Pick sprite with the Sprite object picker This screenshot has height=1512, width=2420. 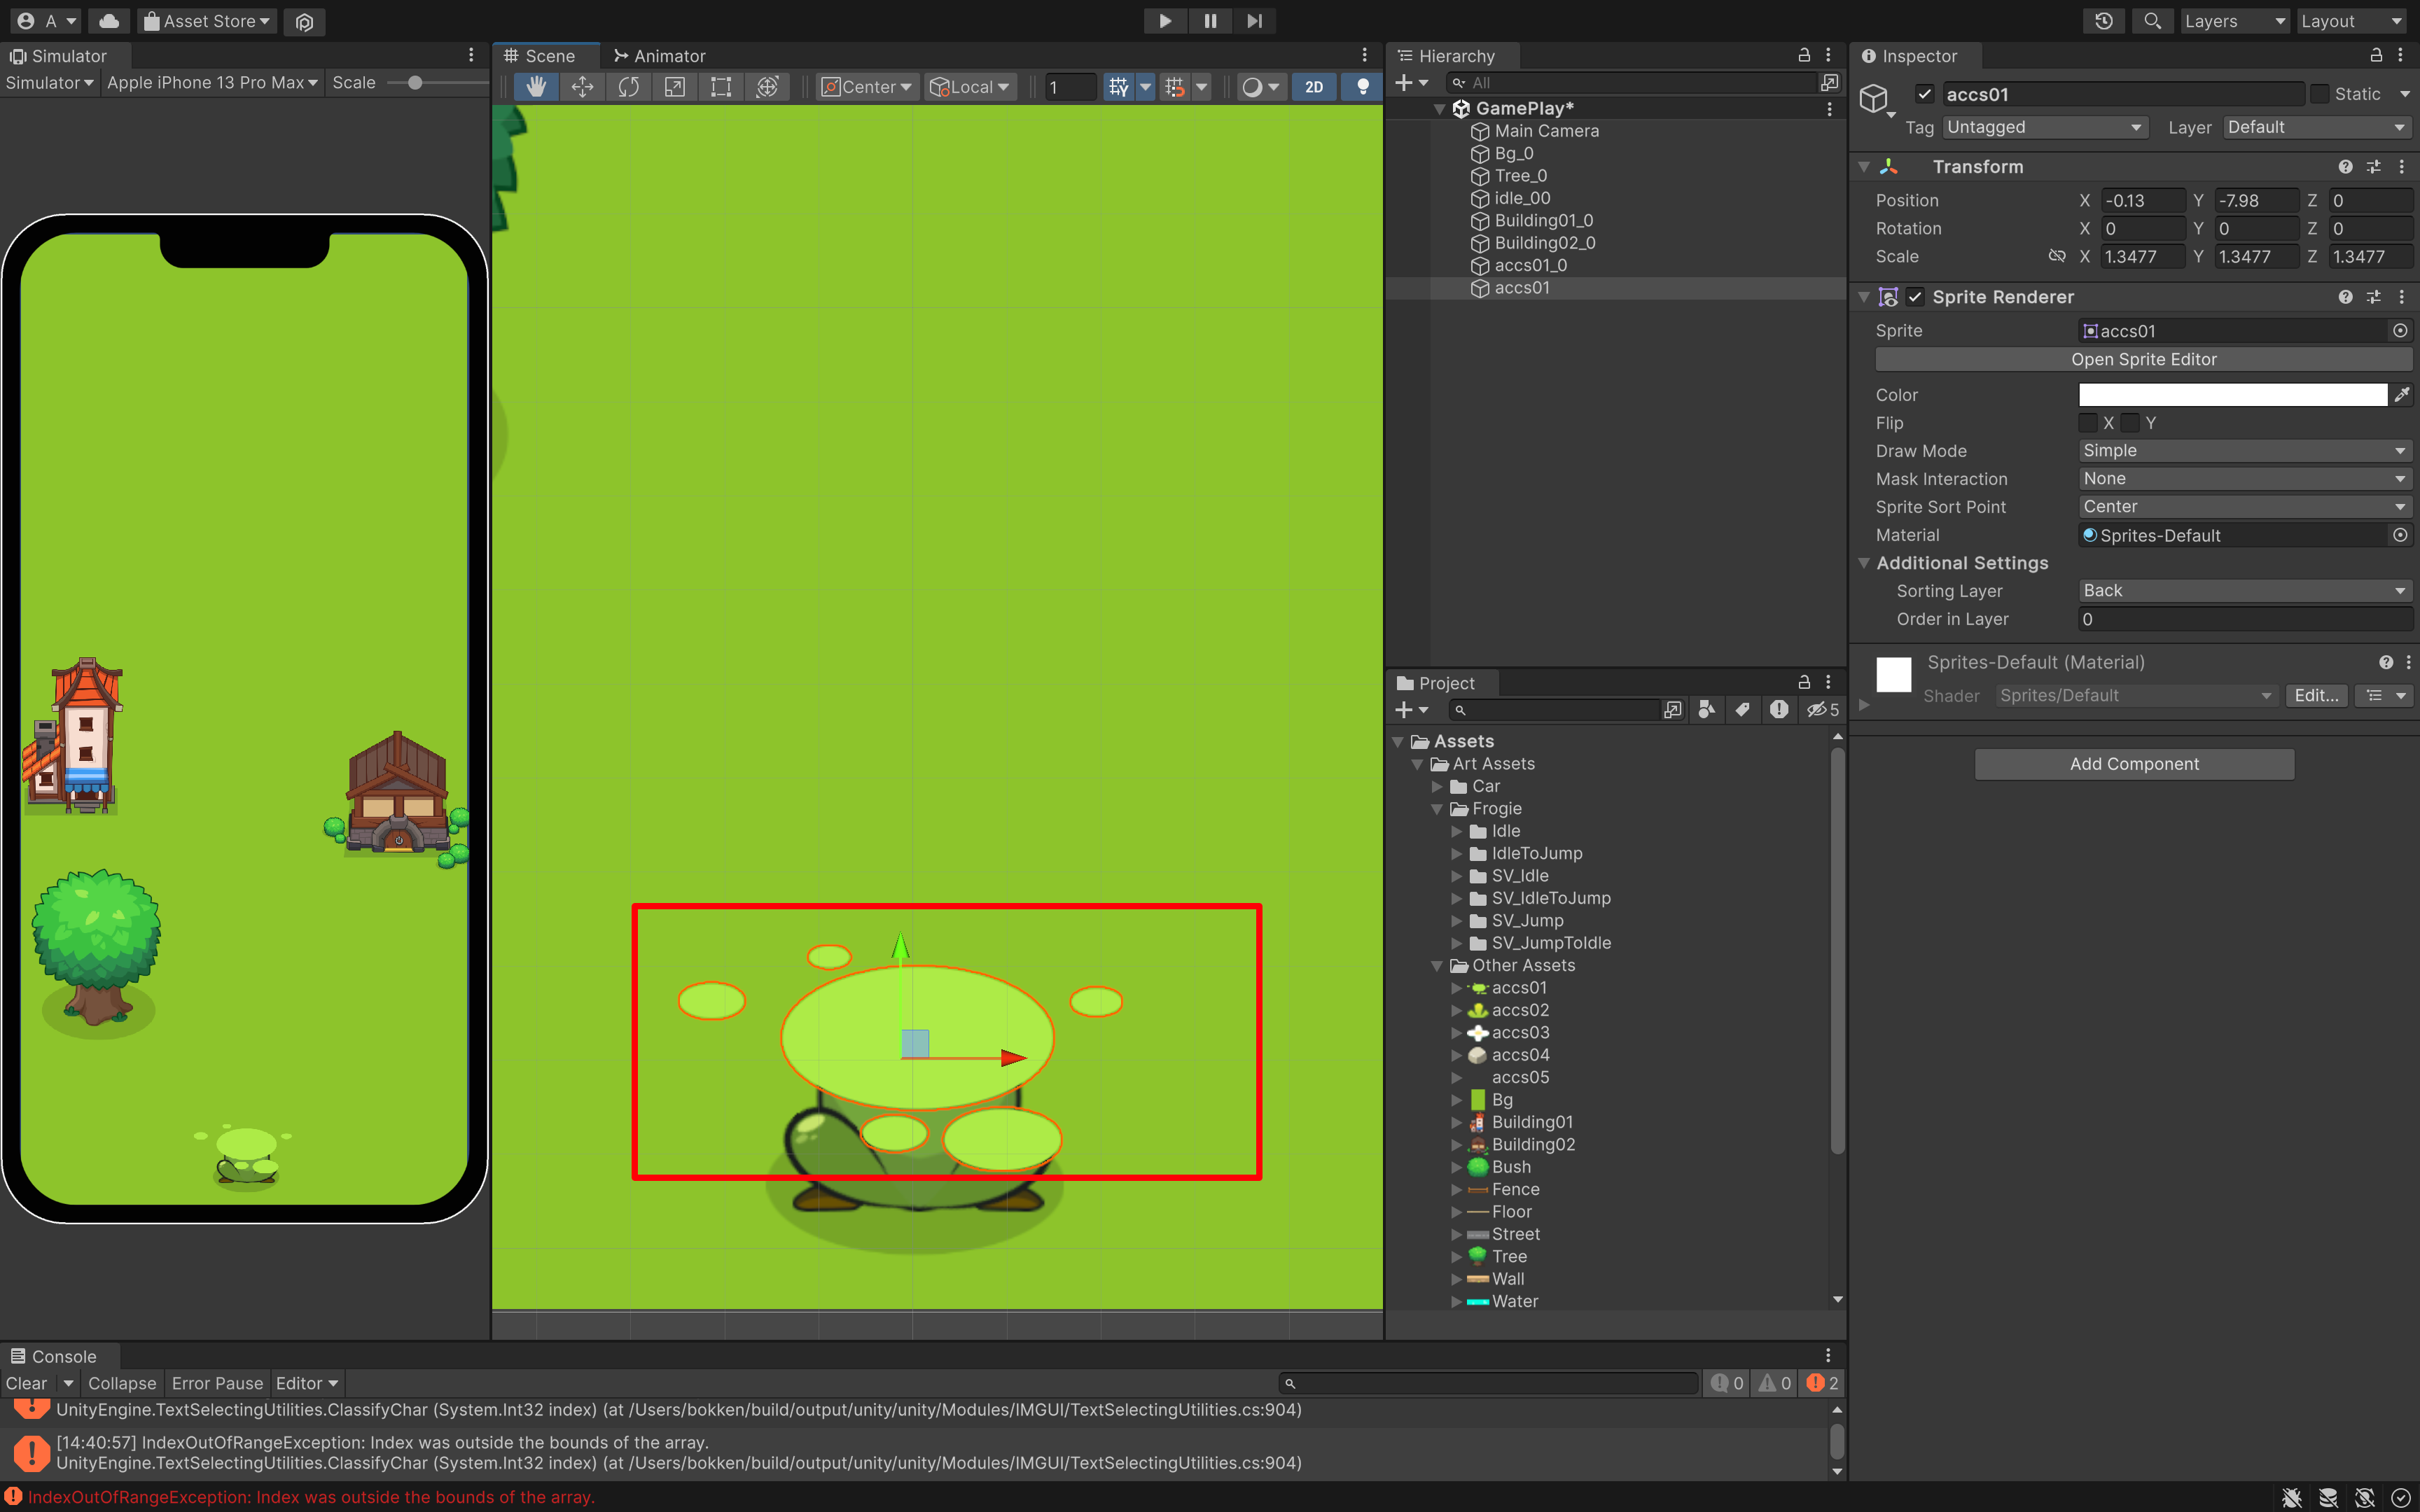[x=2400, y=331]
